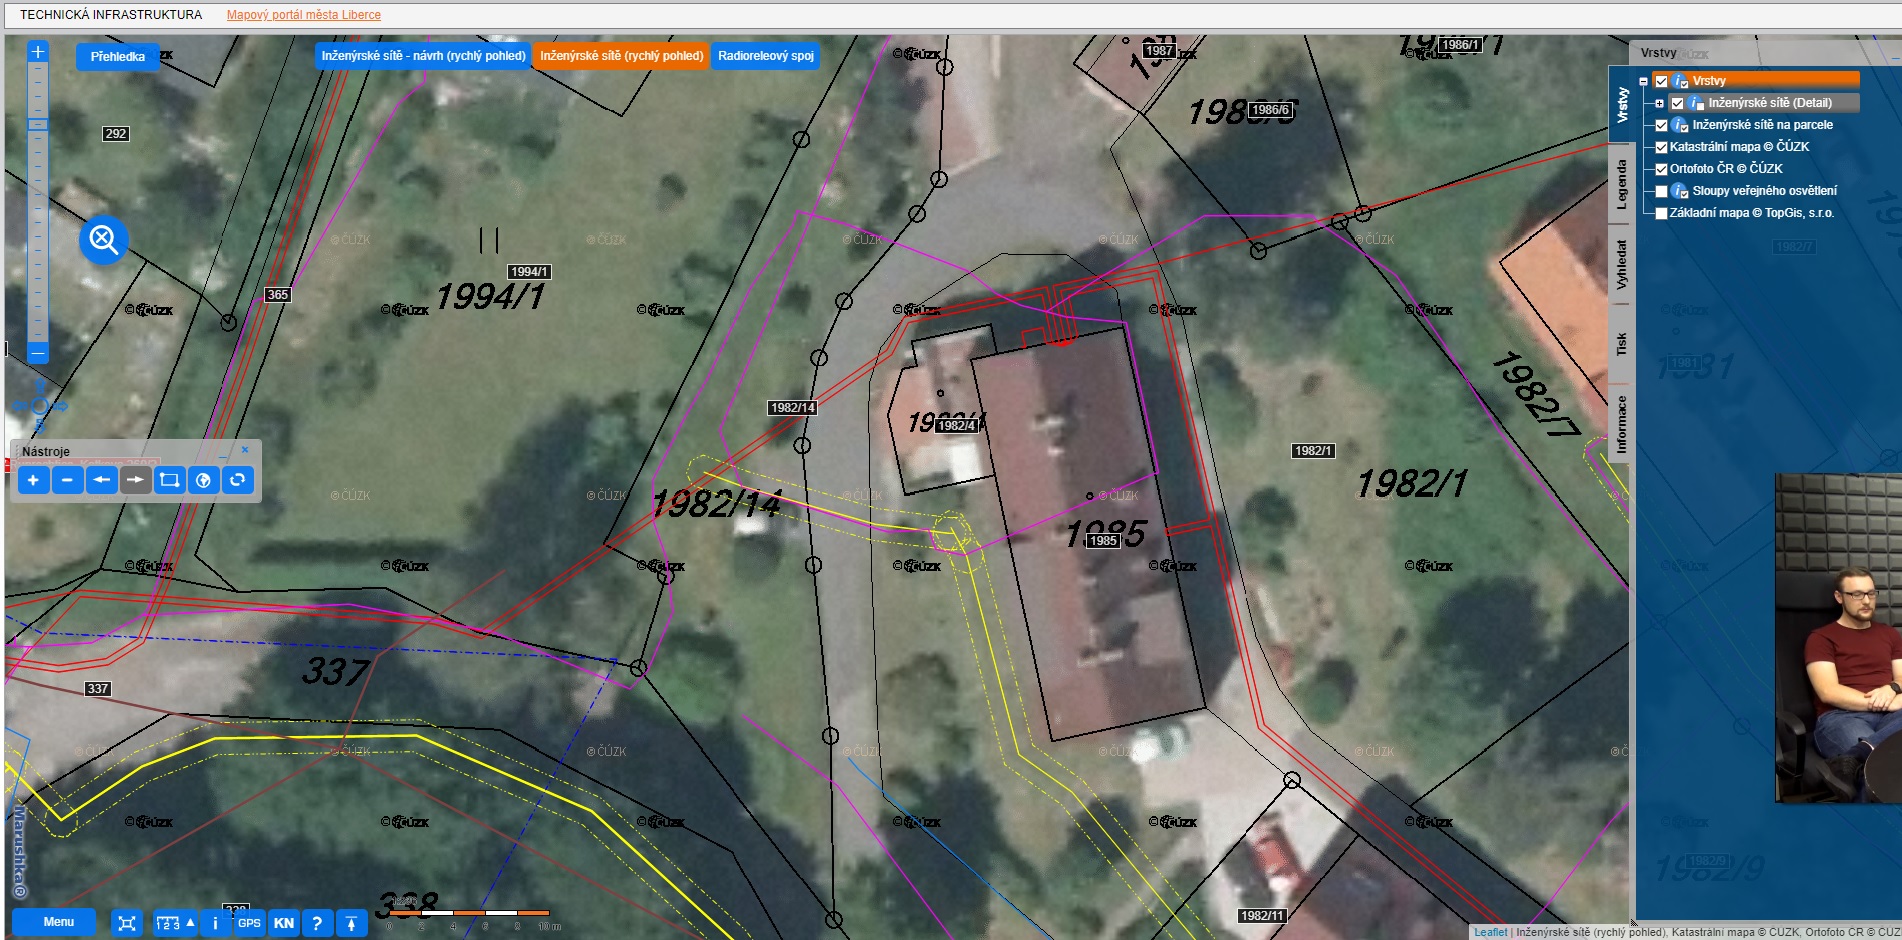Click parcel label 1982/14 box
1902x940 pixels.
click(792, 408)
